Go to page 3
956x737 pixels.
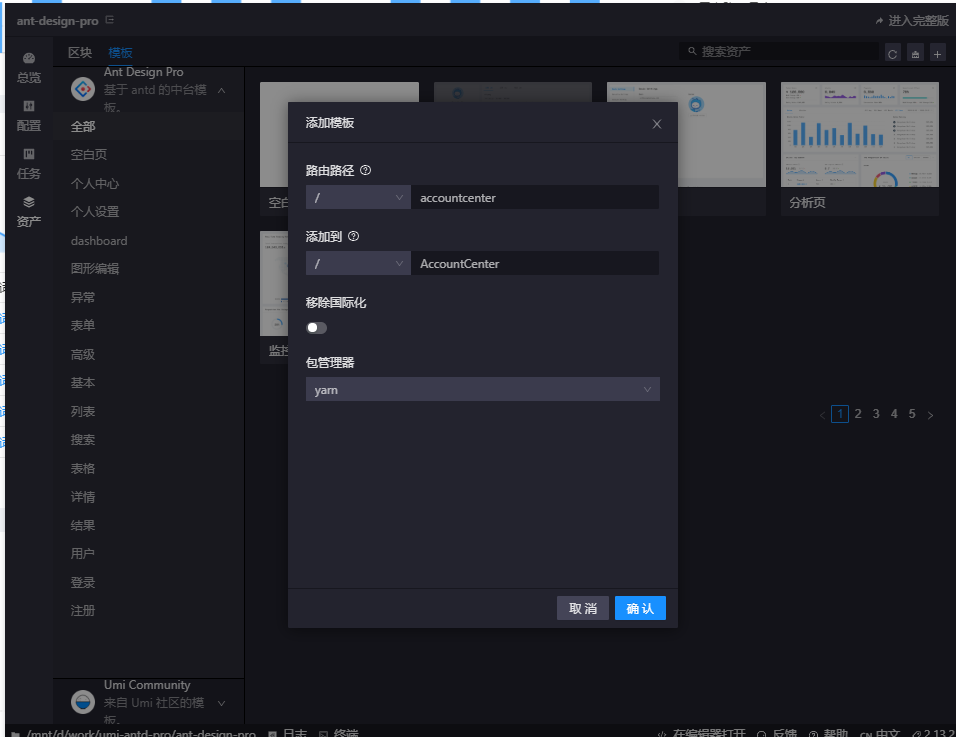click(x=876, y=414)
